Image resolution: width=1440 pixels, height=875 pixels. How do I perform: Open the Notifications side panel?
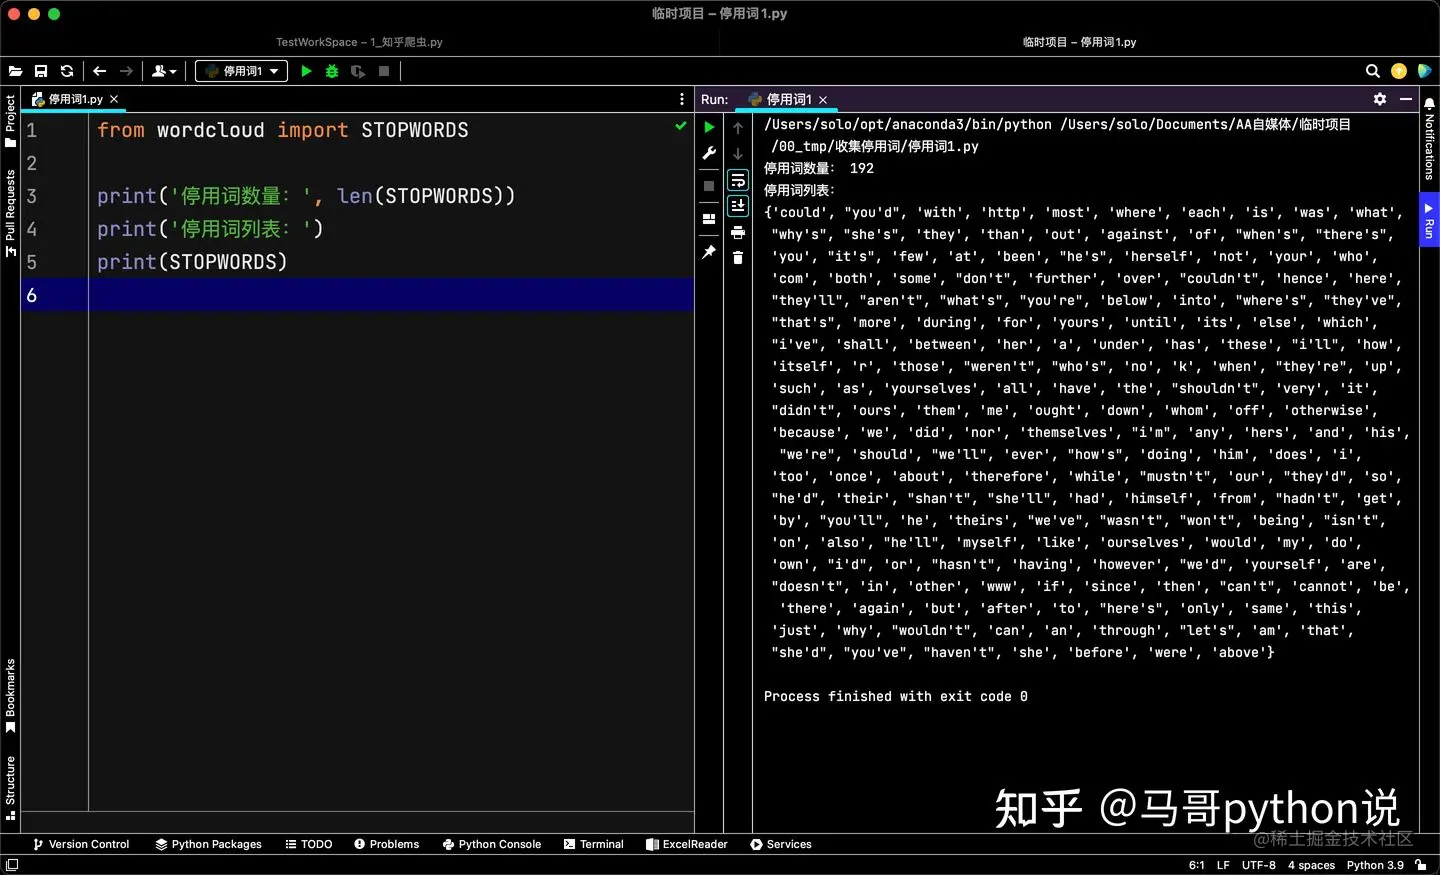click(1430, 139)
